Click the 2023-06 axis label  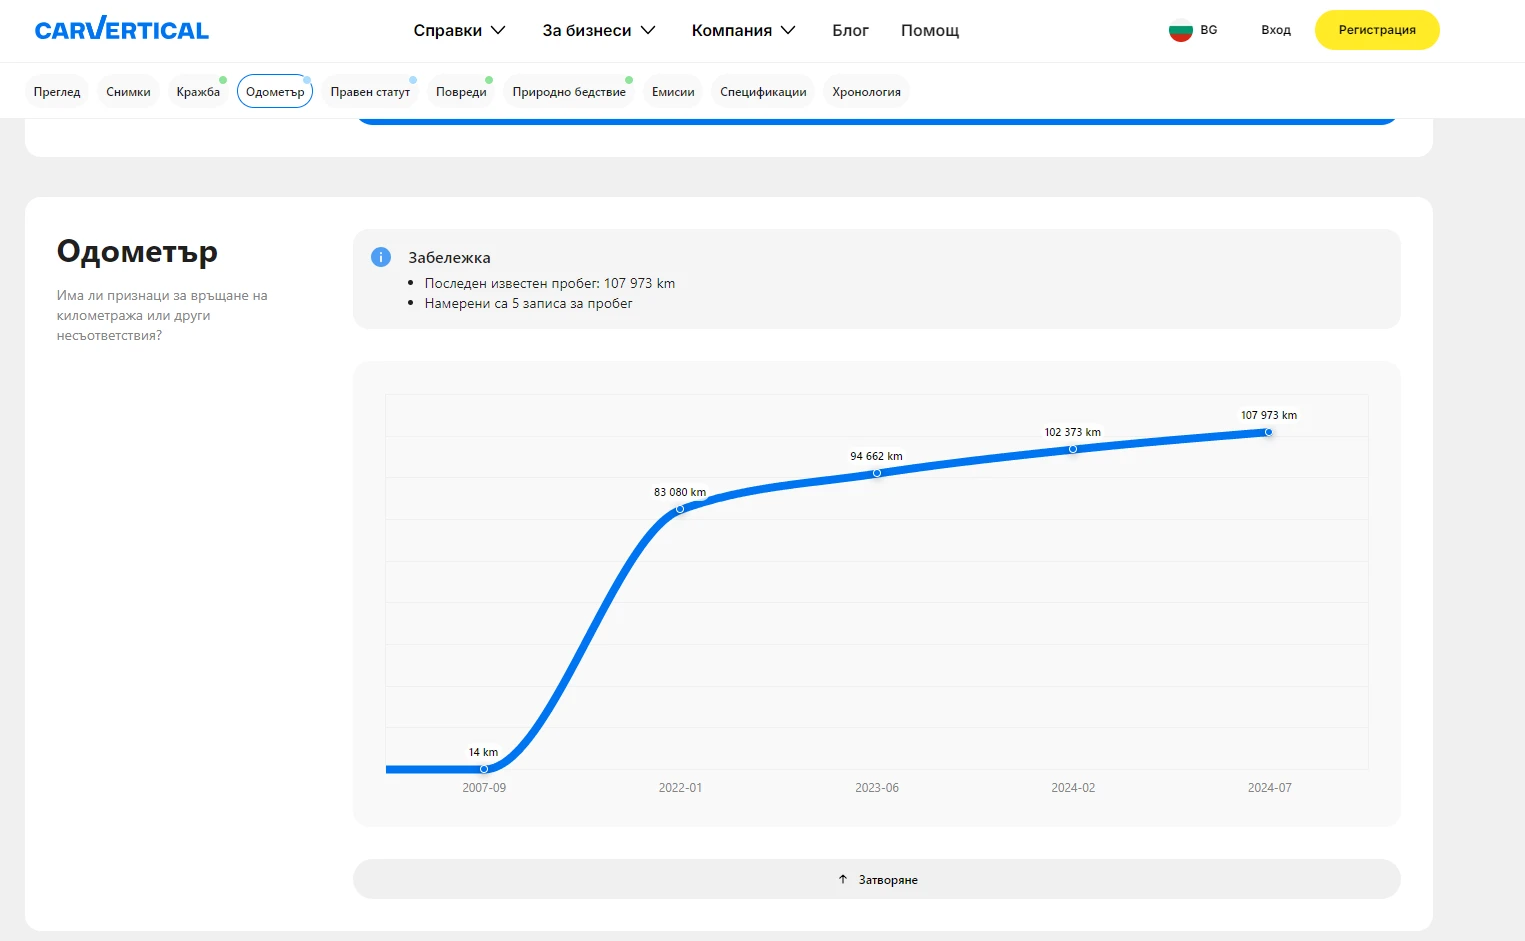(877, 788)
